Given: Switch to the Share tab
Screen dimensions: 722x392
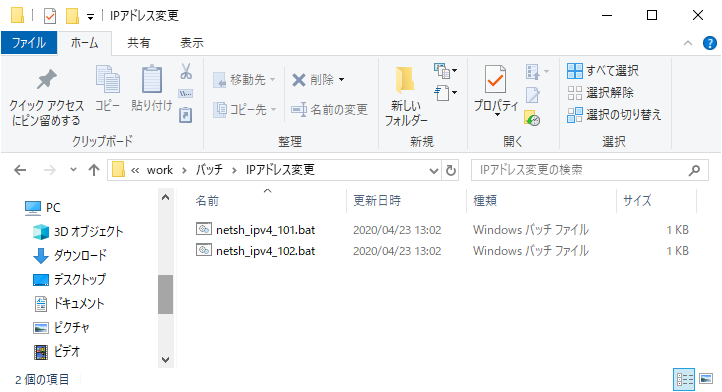Looking at the screenshot, I should coord(139,43).
